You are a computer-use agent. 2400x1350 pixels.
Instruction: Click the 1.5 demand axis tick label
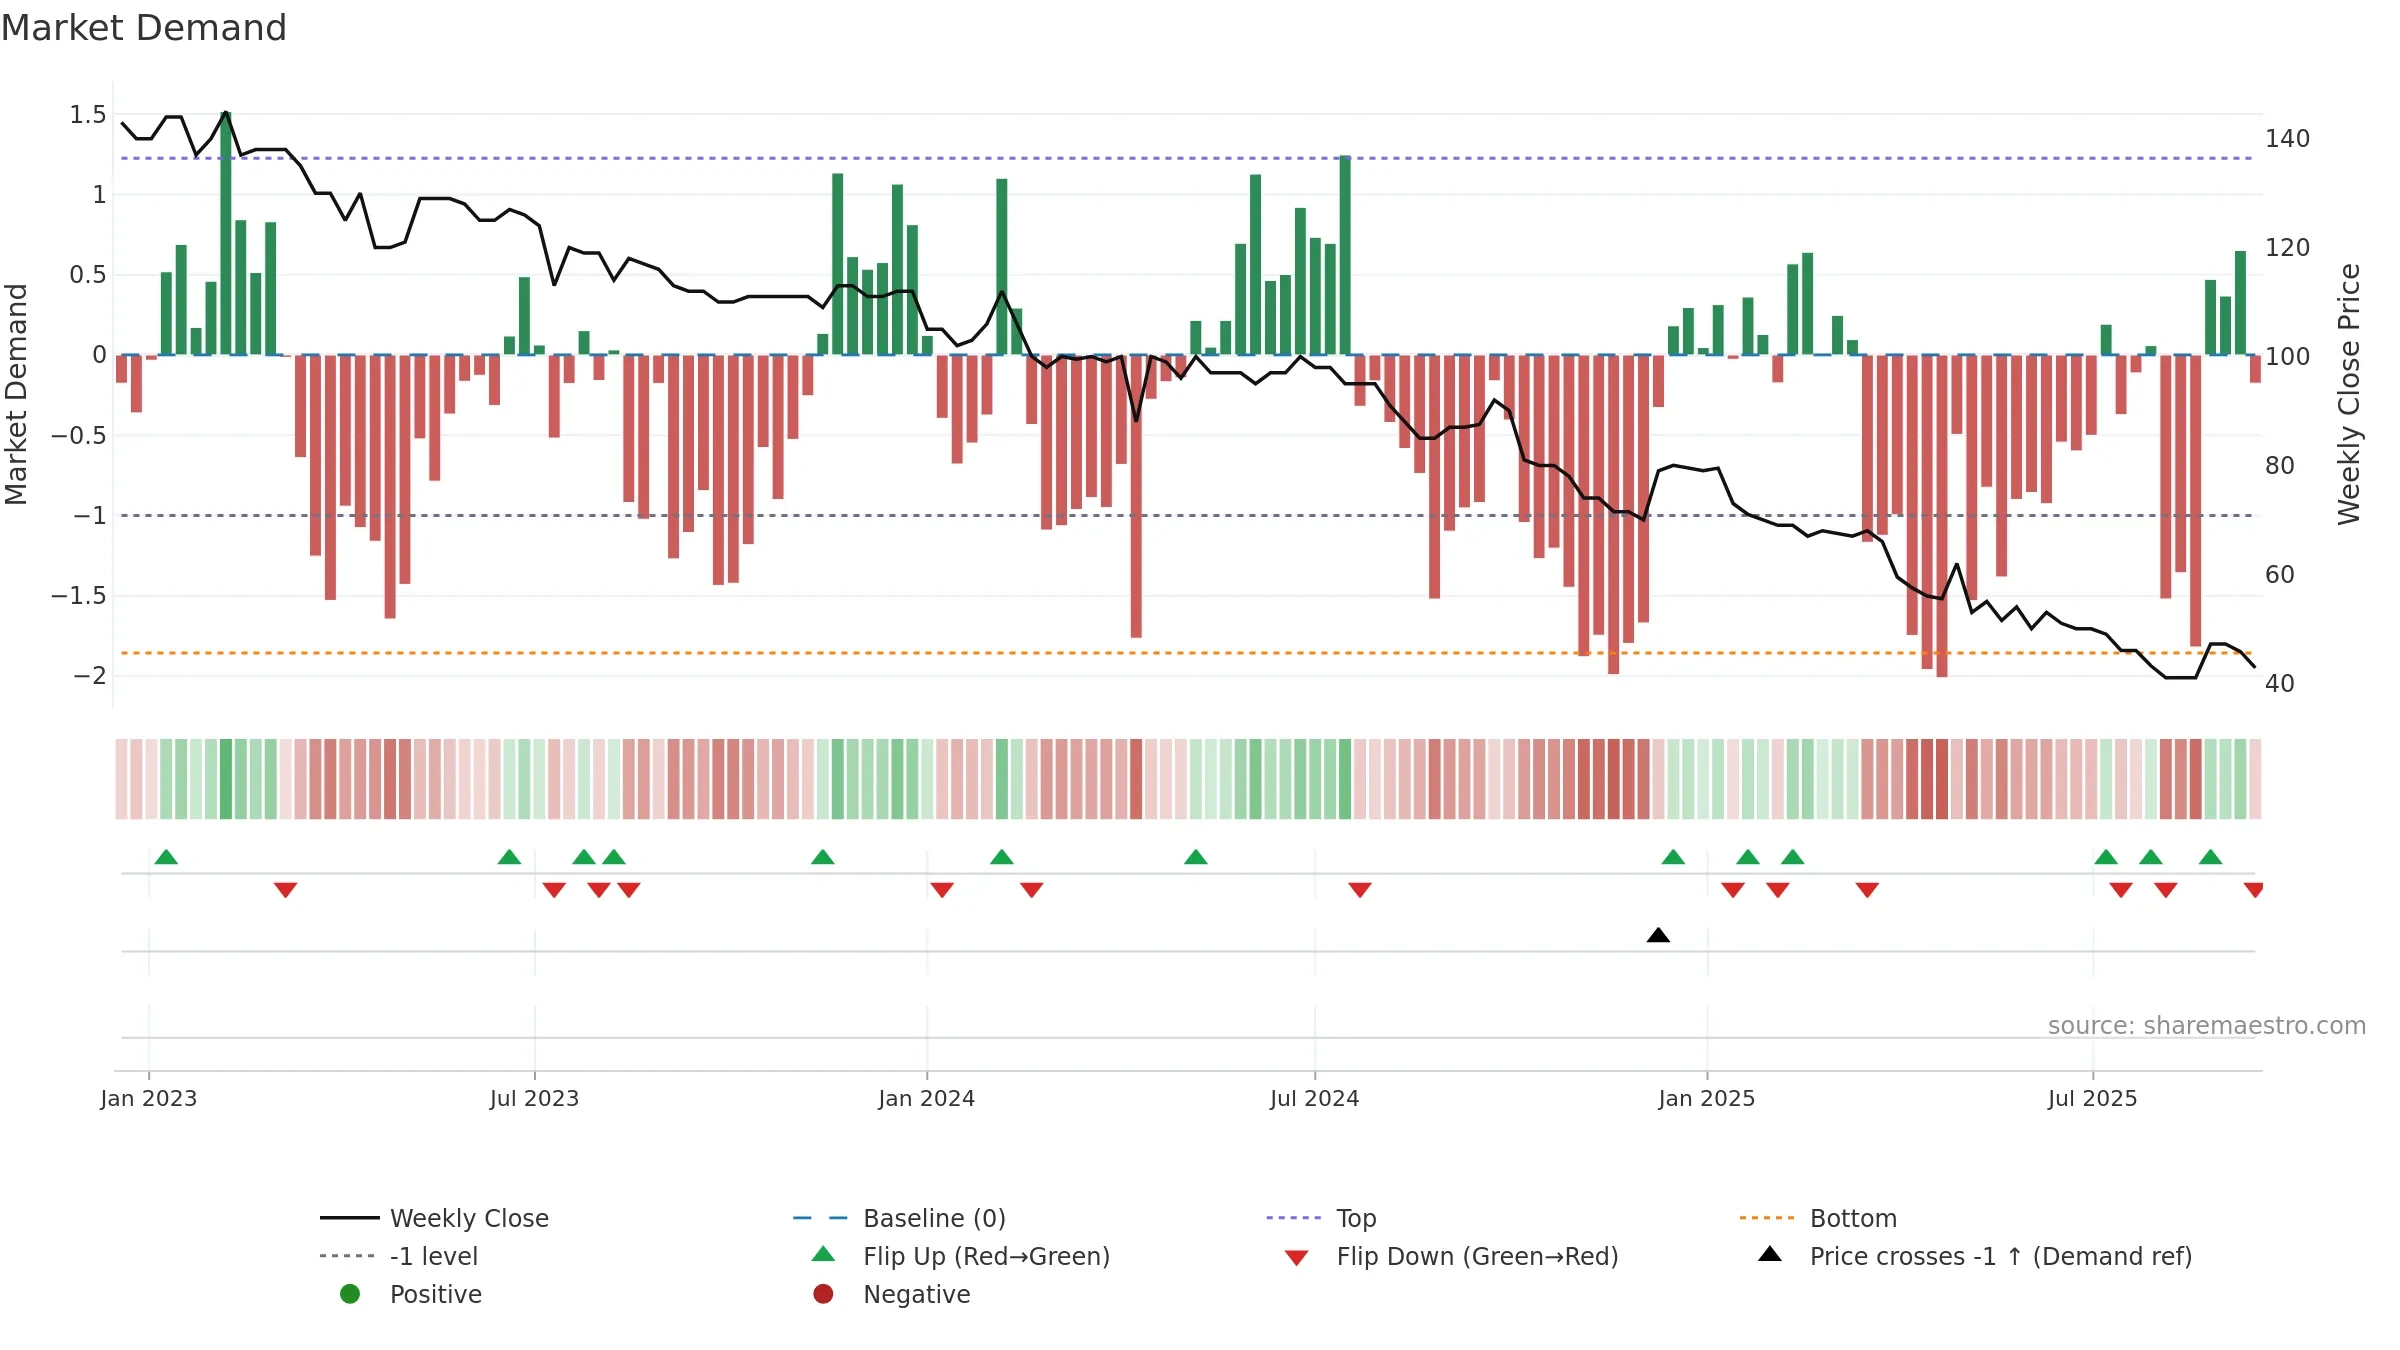88,114
